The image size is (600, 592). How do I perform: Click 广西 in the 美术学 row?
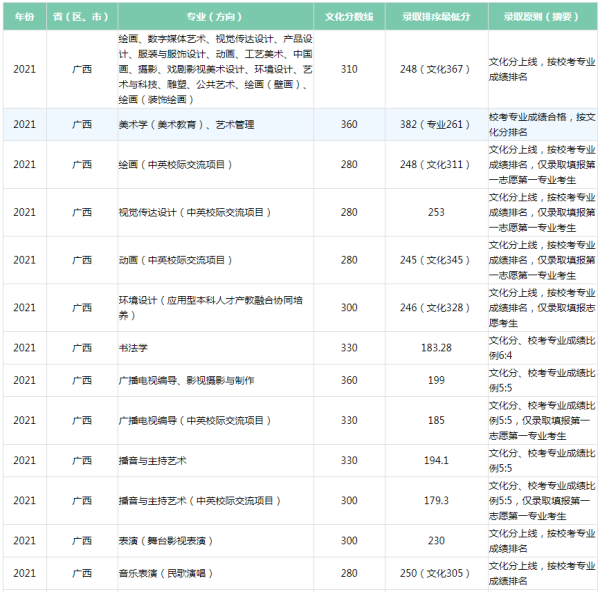click(82, 124)
